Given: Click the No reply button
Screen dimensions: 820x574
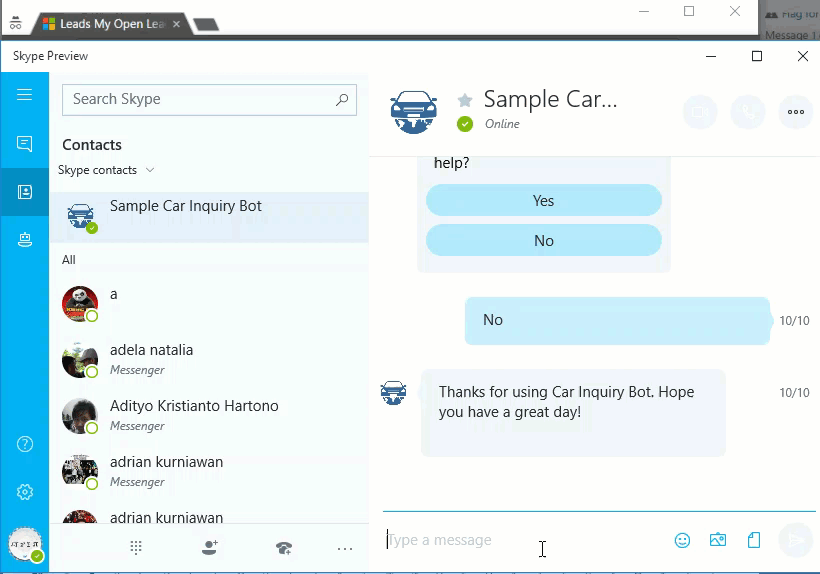Looking at the screenshot, I should 543,241.
